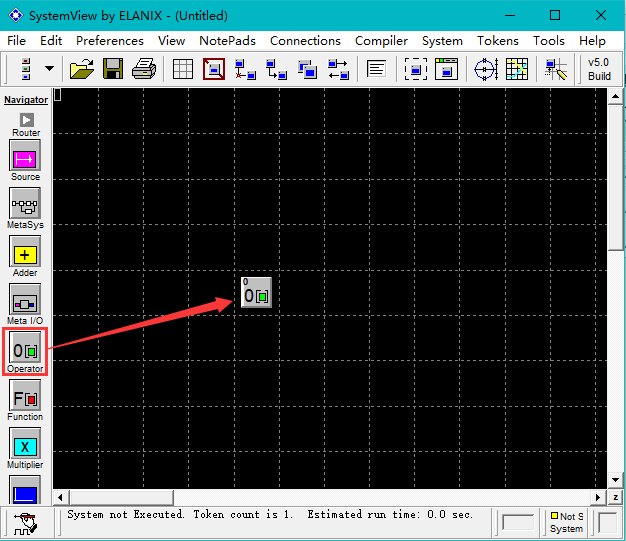Open the View menu
Image resolution: width=626 pixels, height=541 pixels.
tap(171, 41)
